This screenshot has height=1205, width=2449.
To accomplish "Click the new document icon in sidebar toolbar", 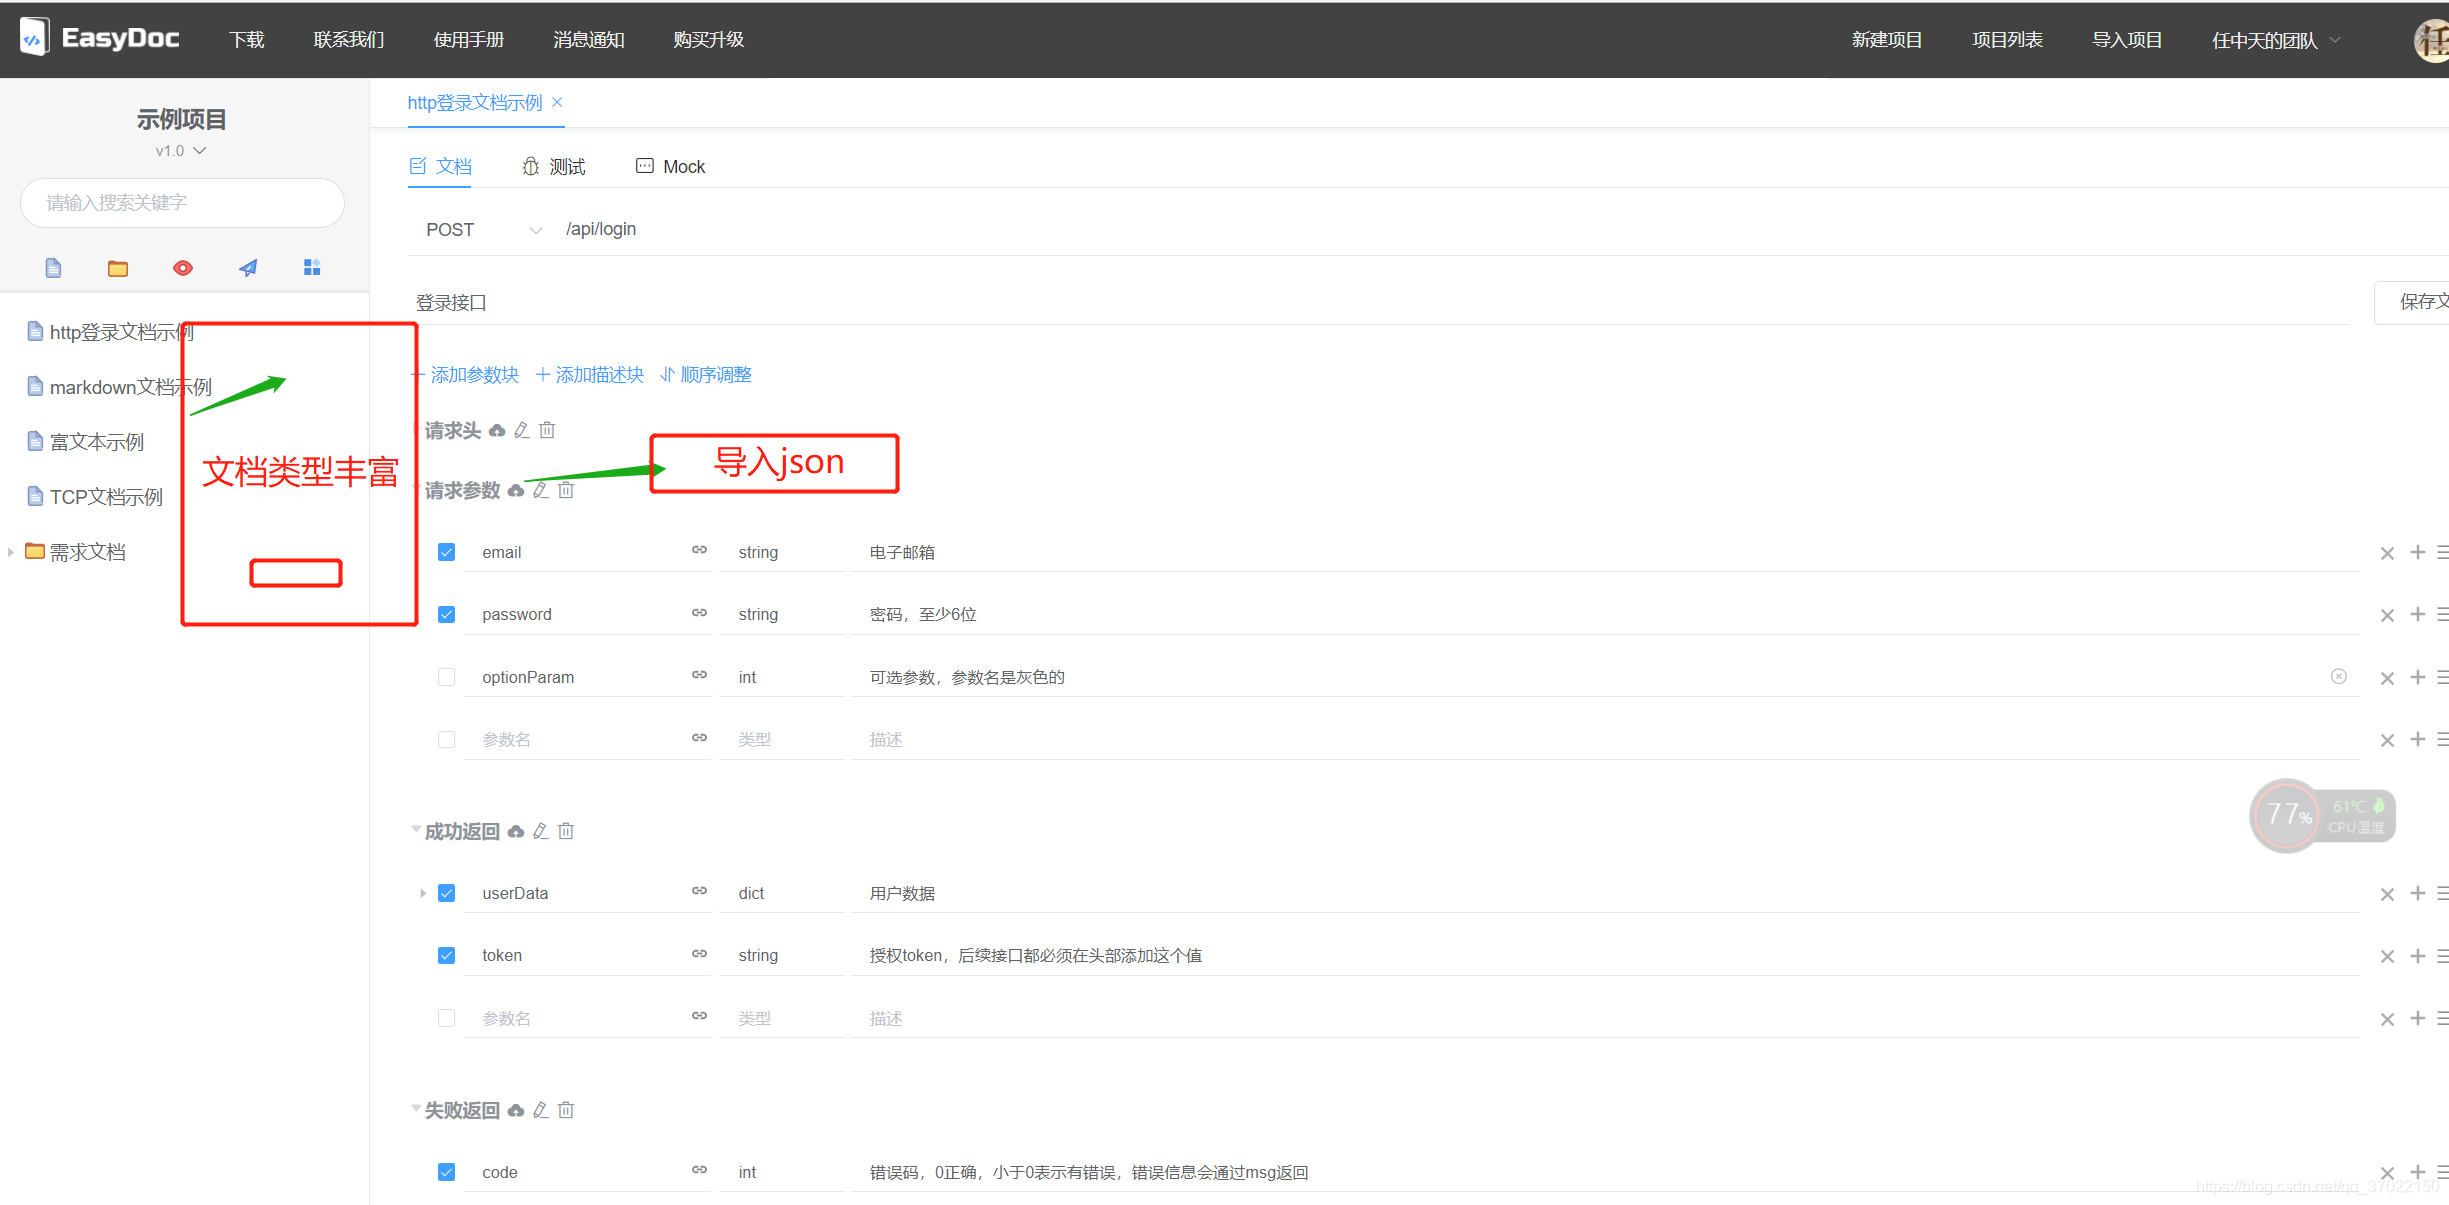I will (54, 268).
